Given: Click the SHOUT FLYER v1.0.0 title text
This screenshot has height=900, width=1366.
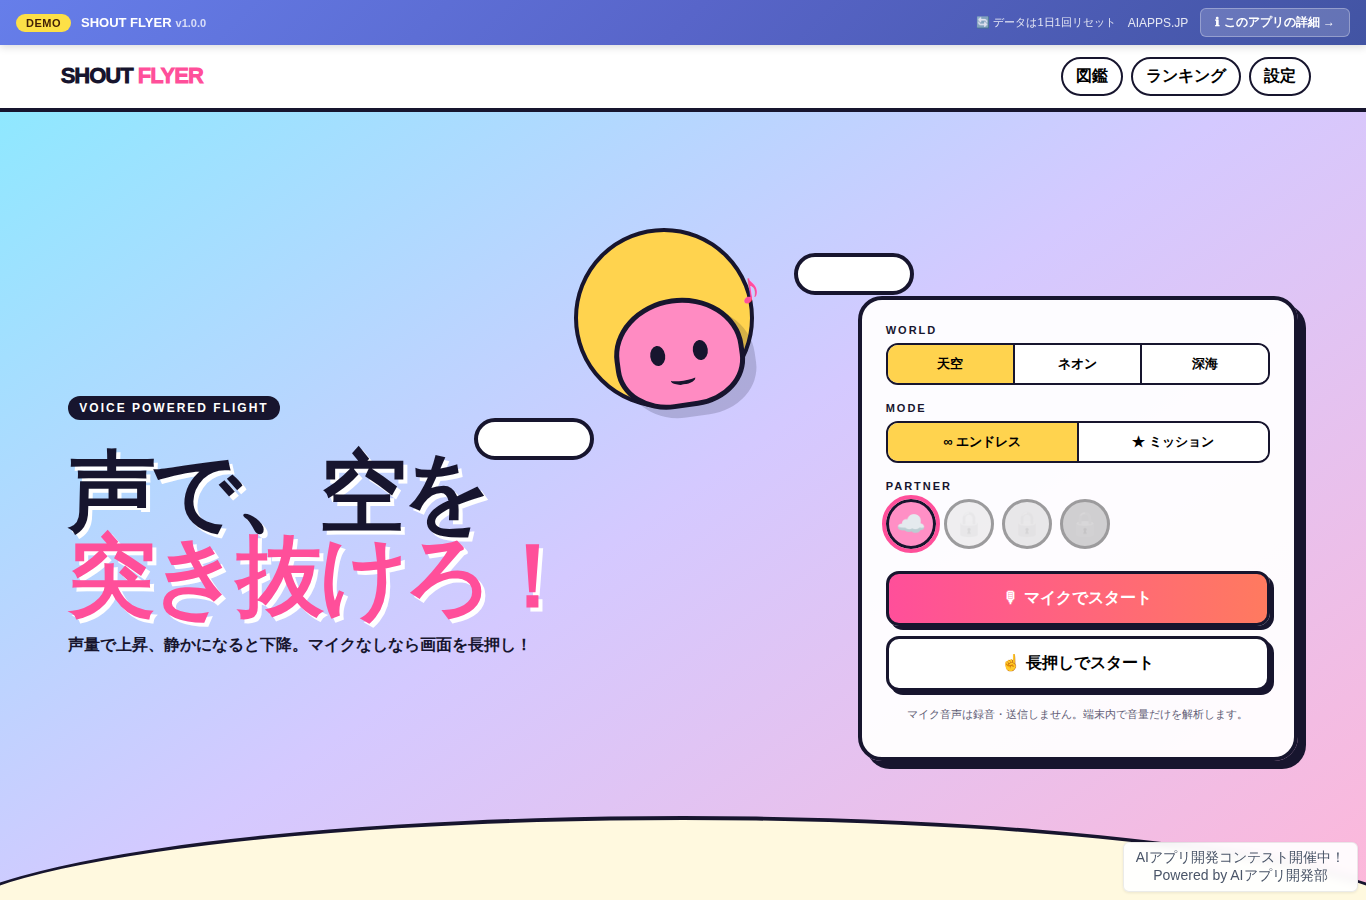Looking at the screenshot, I should [143, 23].
